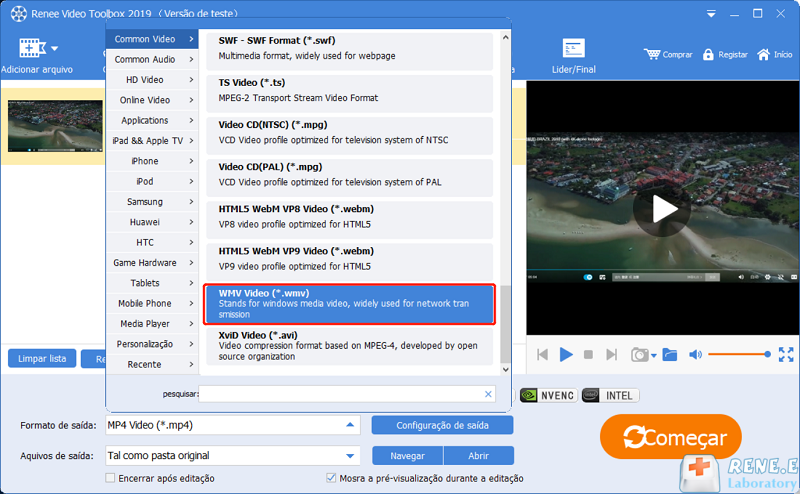Click the Adicionar arquivo film icon

coord(32,48)
